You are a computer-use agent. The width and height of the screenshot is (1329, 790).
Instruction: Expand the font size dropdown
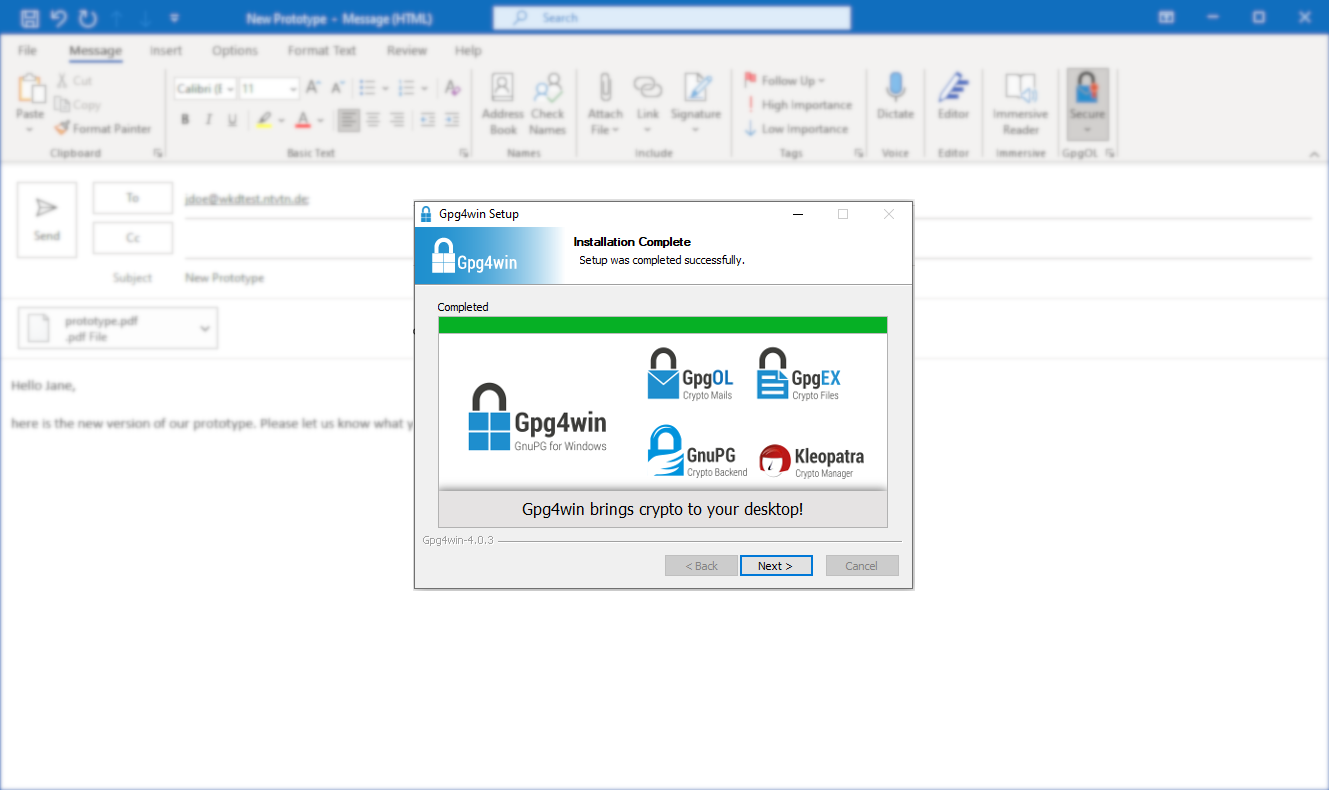[293, 89]
